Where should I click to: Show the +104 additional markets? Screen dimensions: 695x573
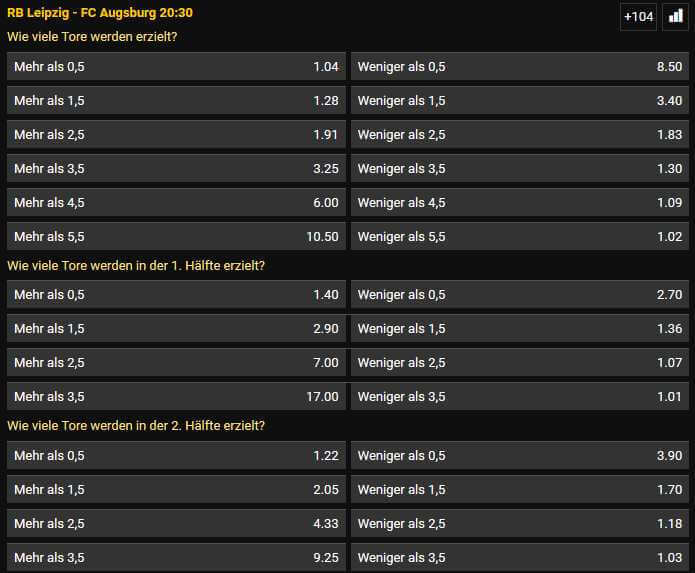pyautogui.click(x=638, y=17)
